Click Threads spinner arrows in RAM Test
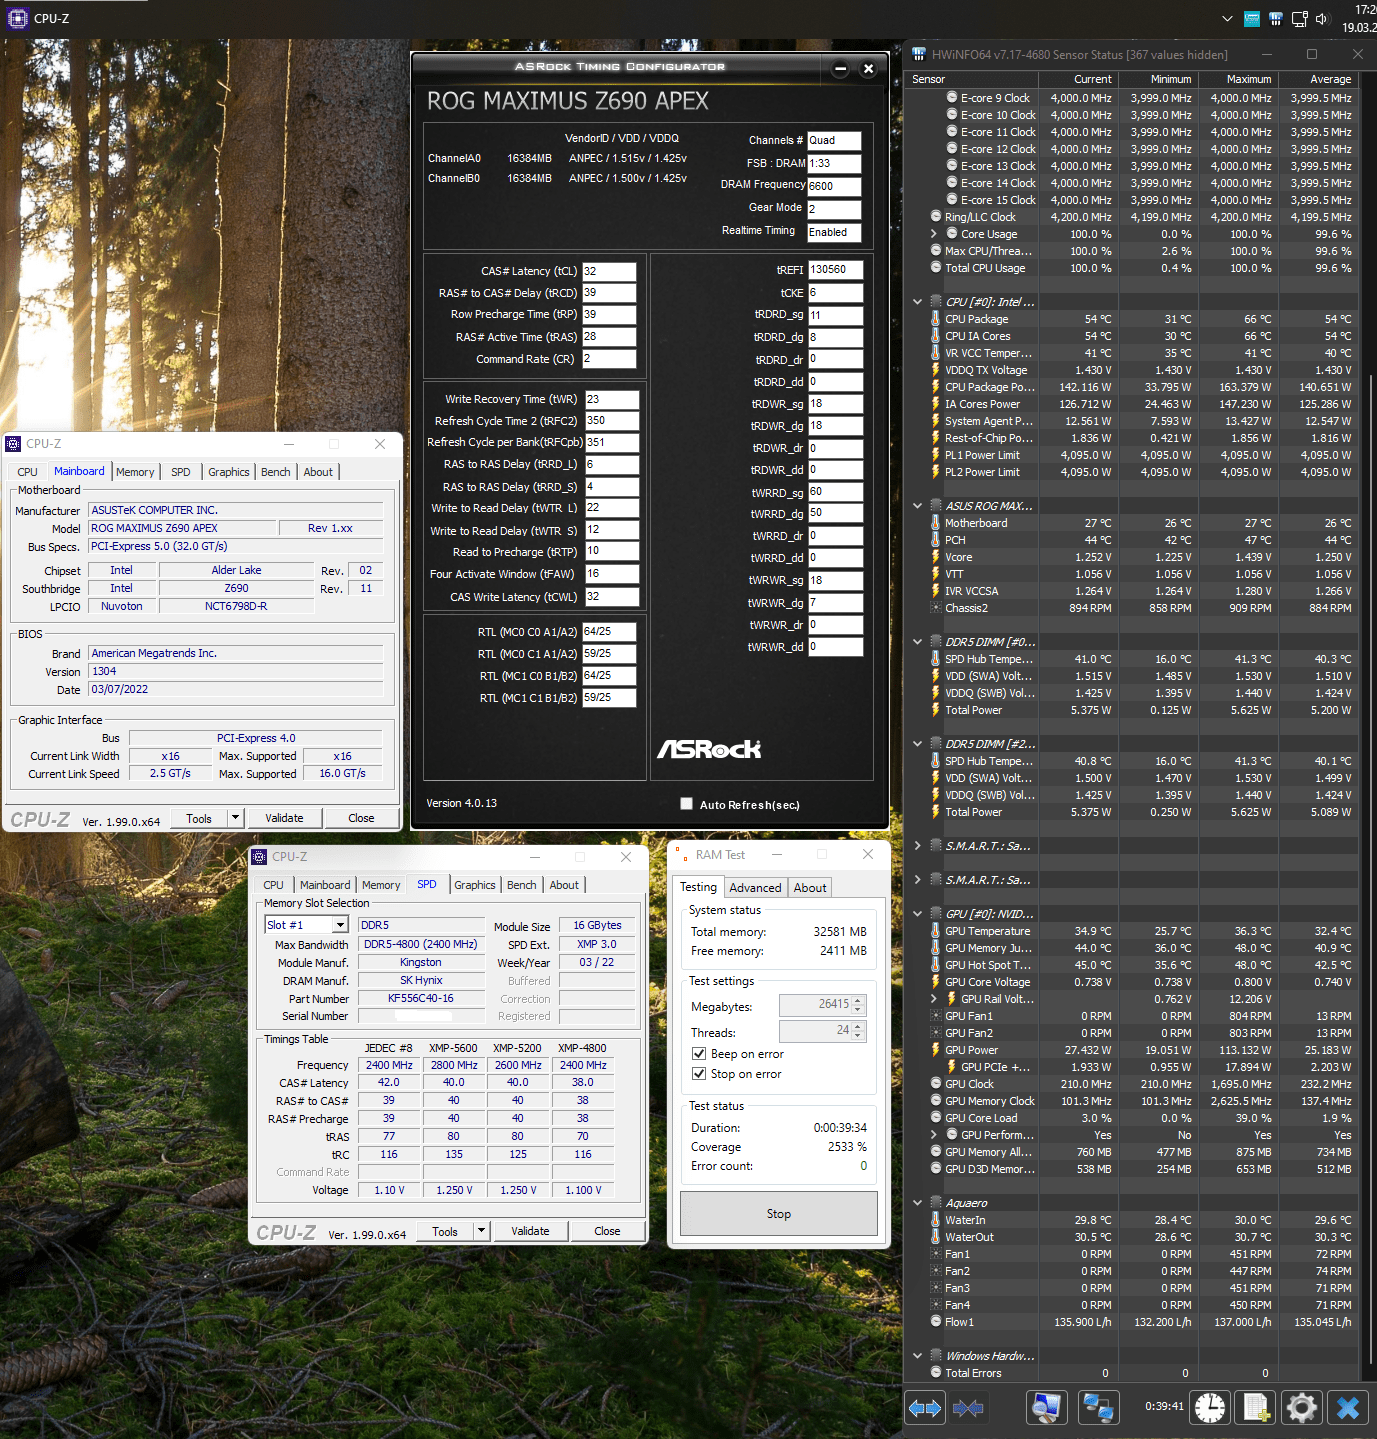This screenshot has width=1377, height=1439. [858, 1031]
